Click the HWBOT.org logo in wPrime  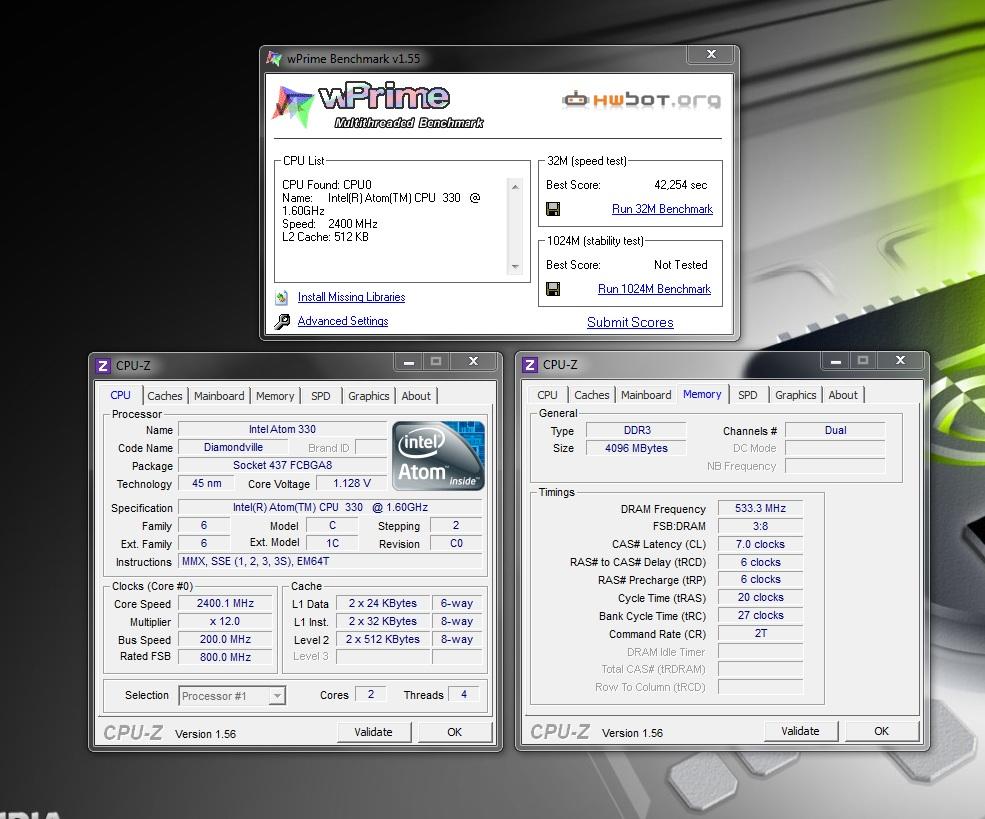pos(641,99)
